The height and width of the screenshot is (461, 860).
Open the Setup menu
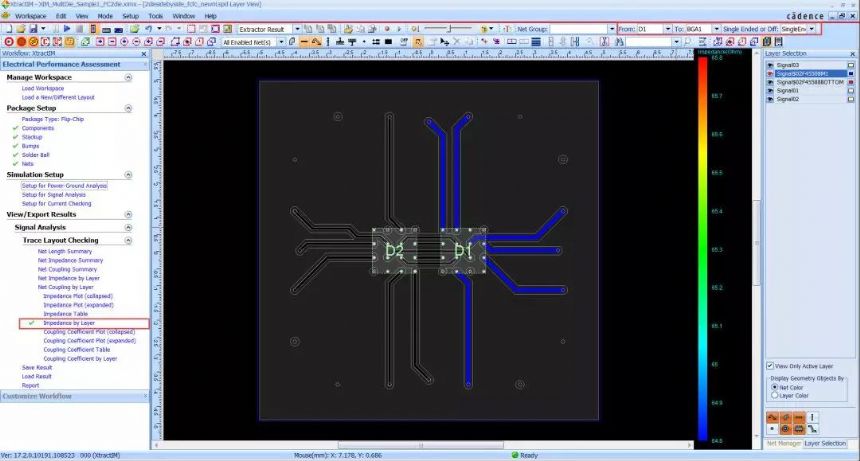(x=131, y=16)
